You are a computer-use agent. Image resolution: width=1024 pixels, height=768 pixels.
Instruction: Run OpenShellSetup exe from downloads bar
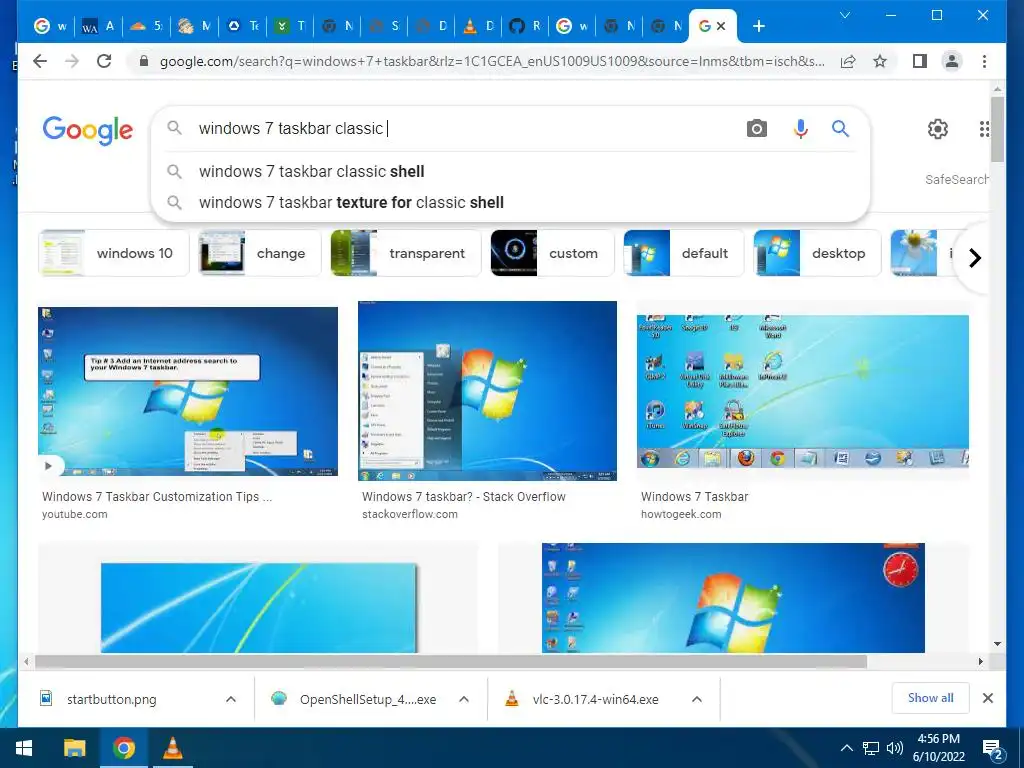(x=368, y=699)
